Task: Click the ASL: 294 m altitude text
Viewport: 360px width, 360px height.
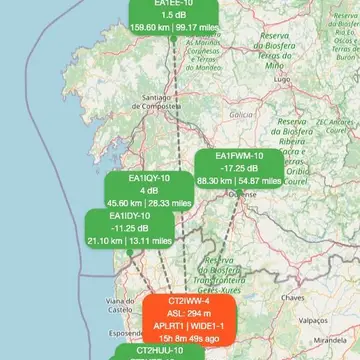Action: point(189,313)
